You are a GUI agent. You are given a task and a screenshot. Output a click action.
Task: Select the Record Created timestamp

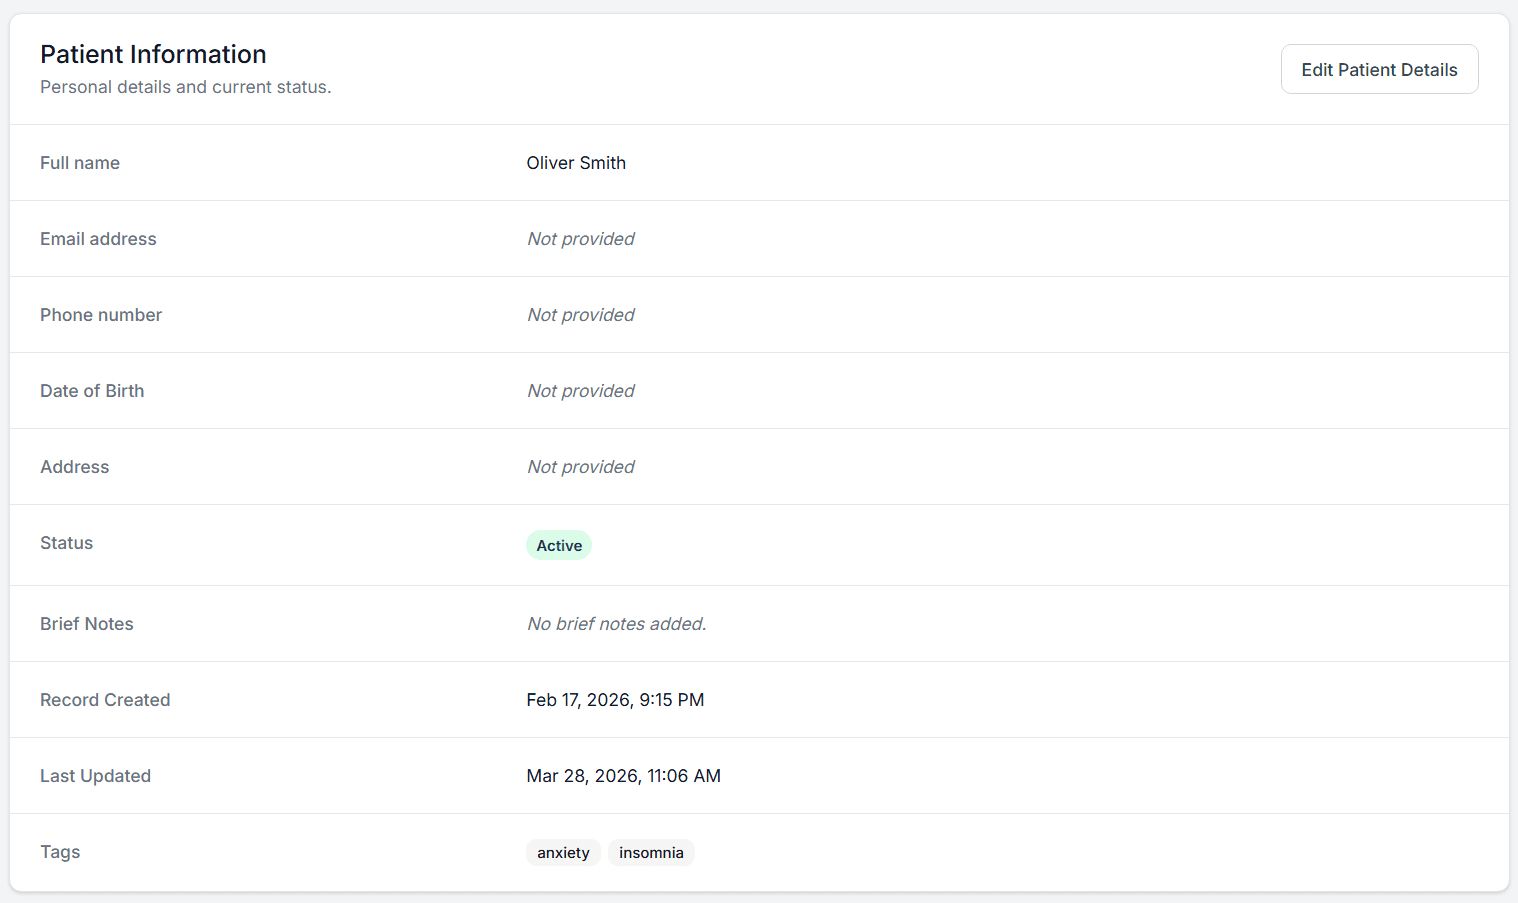tap(615, 699)
